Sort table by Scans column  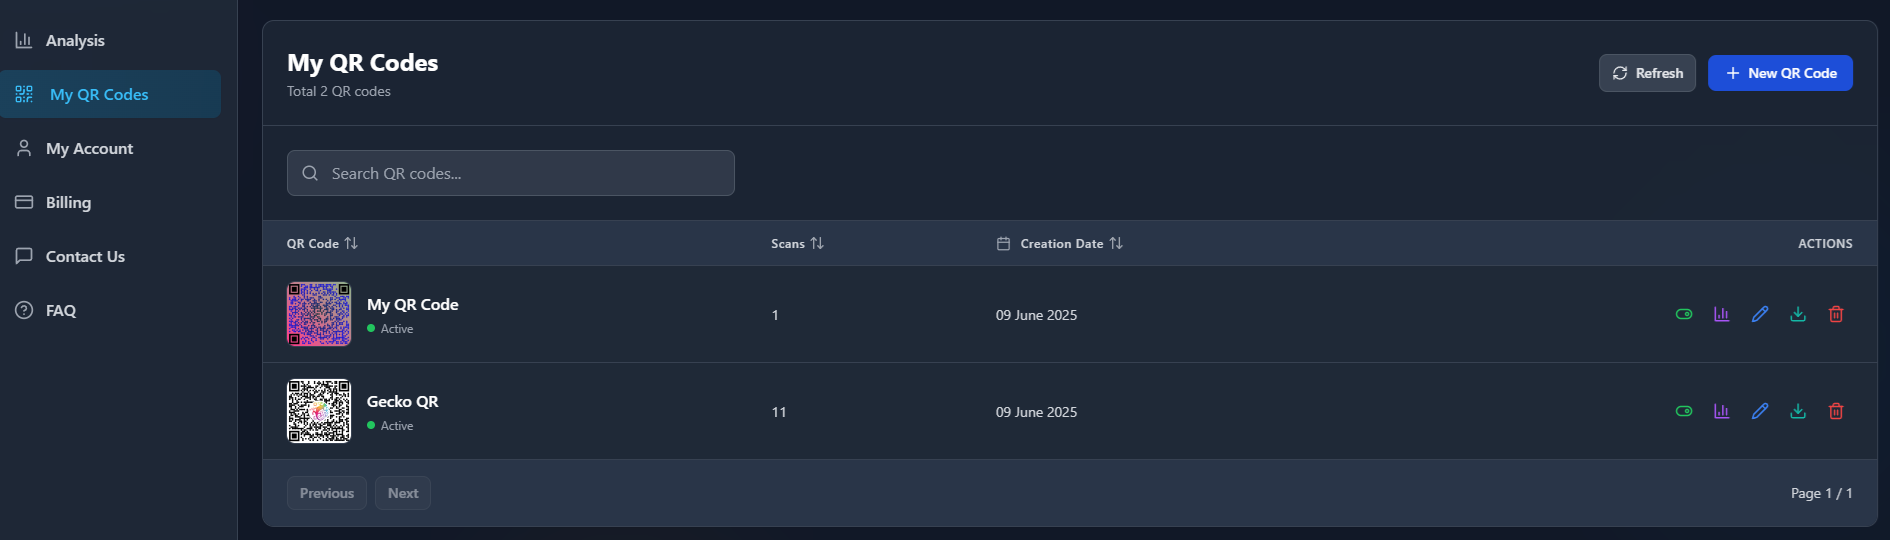[797, 243]
